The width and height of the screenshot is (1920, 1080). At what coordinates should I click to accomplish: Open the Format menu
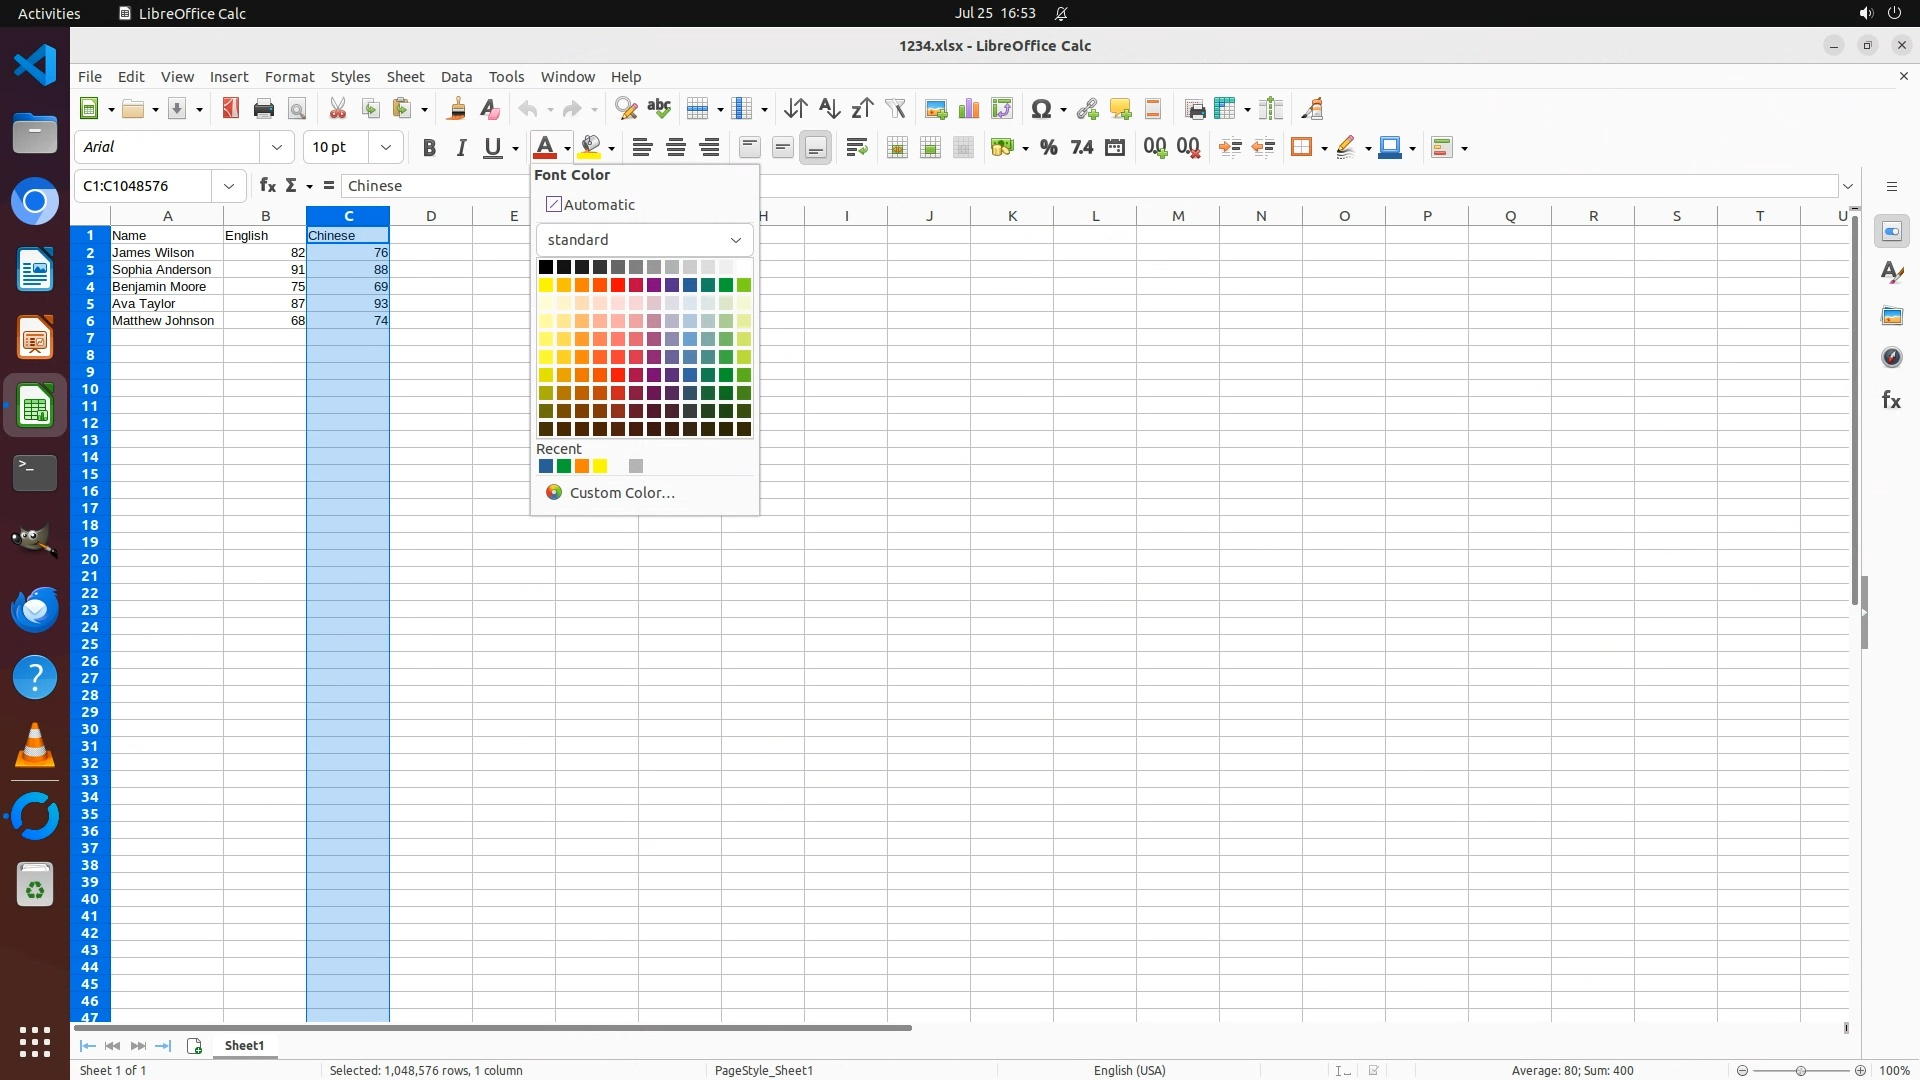(x=289, y=77)
